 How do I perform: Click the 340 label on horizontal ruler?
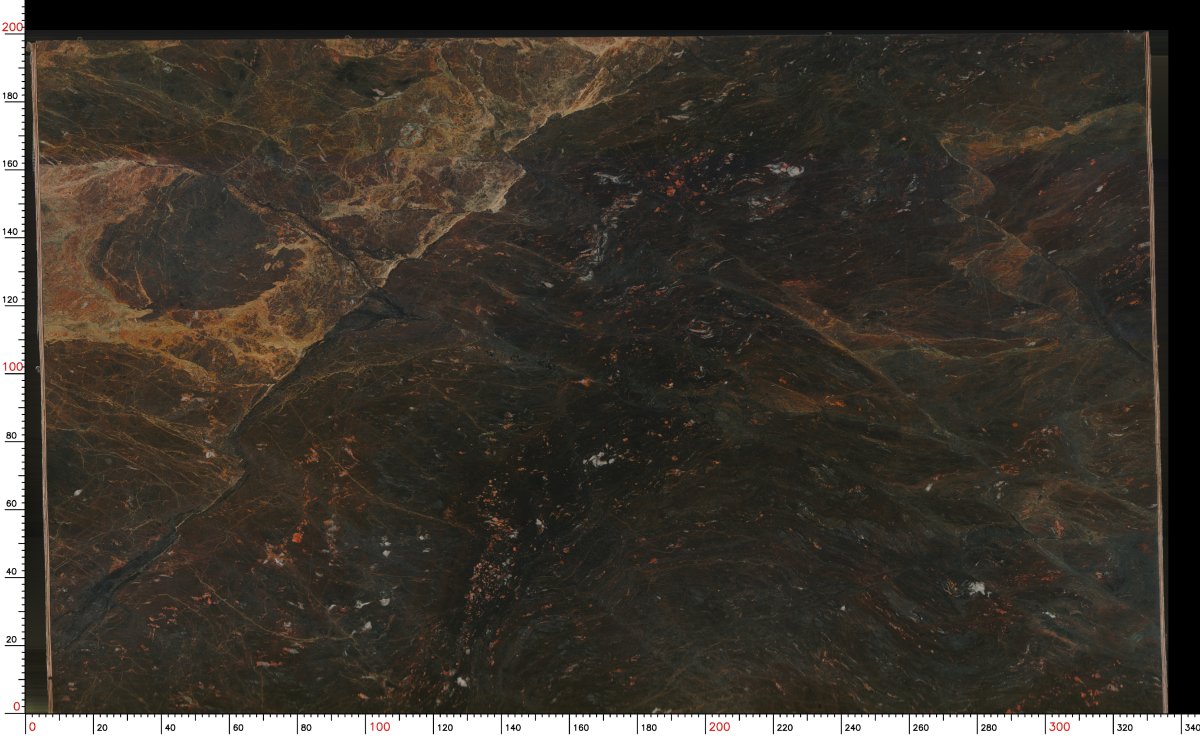1190,727
